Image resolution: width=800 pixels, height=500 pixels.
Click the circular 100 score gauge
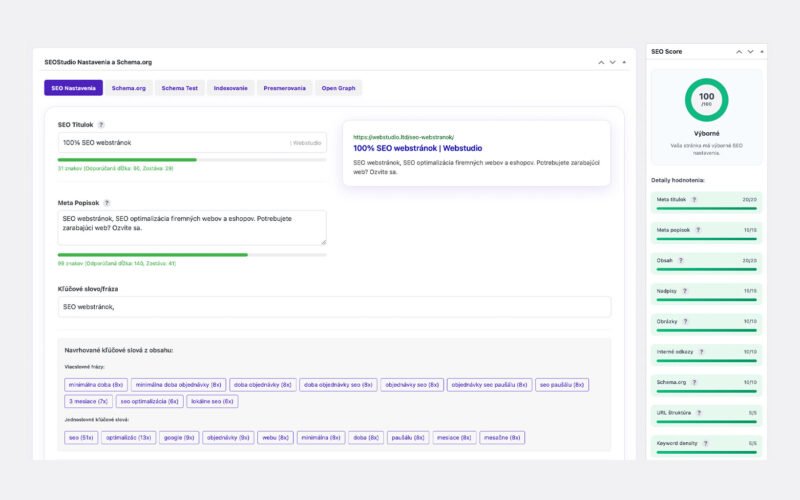point(706,99)
